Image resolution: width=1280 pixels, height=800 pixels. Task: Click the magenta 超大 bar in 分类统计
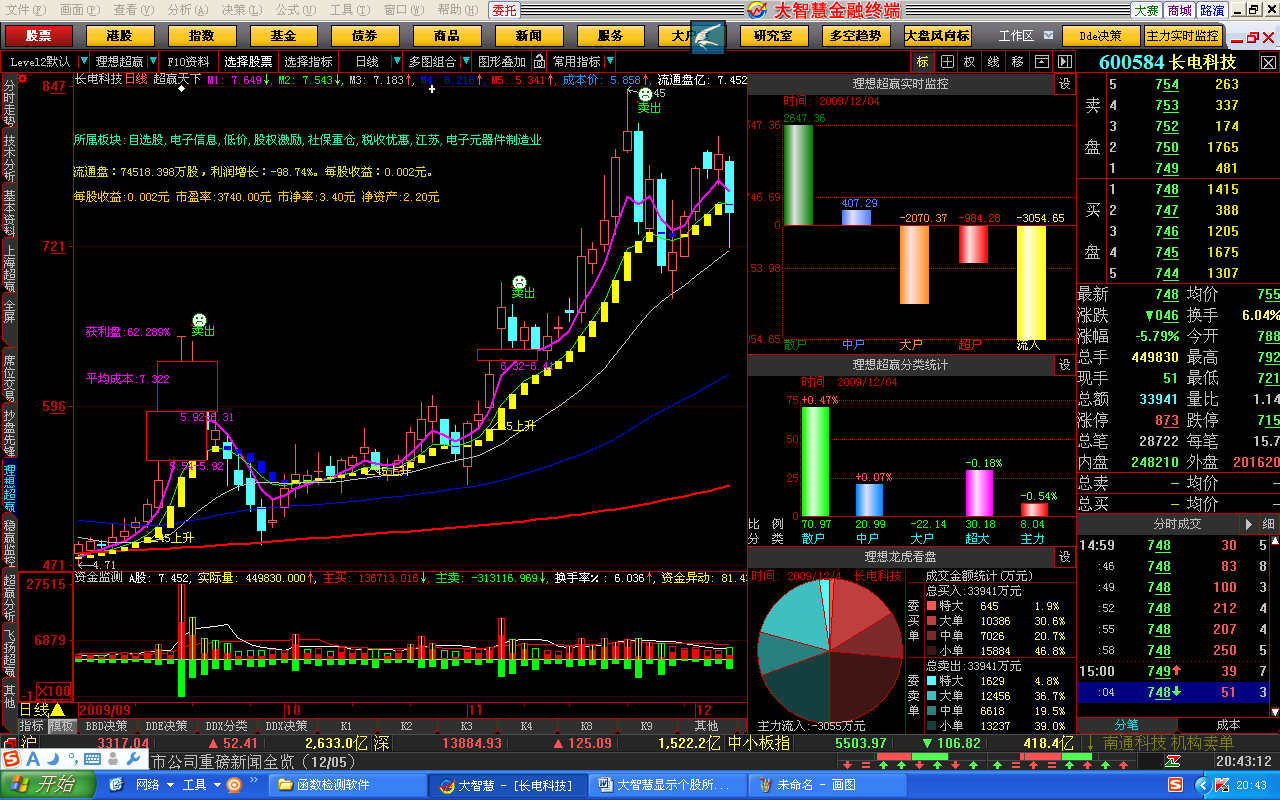pos(979,493)
